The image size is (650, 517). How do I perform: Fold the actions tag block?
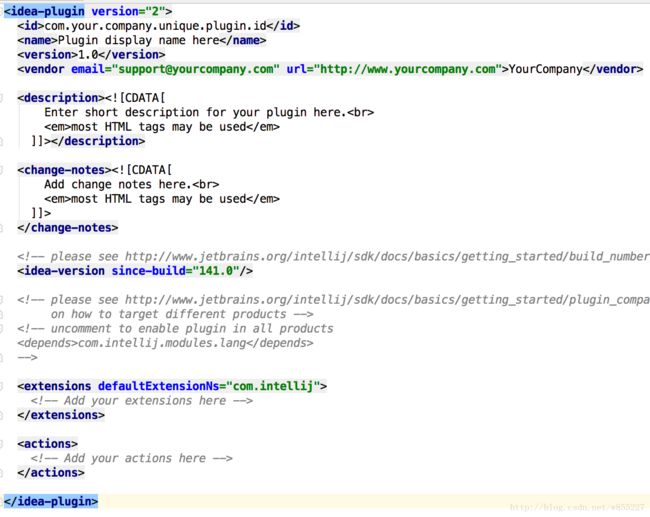[x=5, y=443]
